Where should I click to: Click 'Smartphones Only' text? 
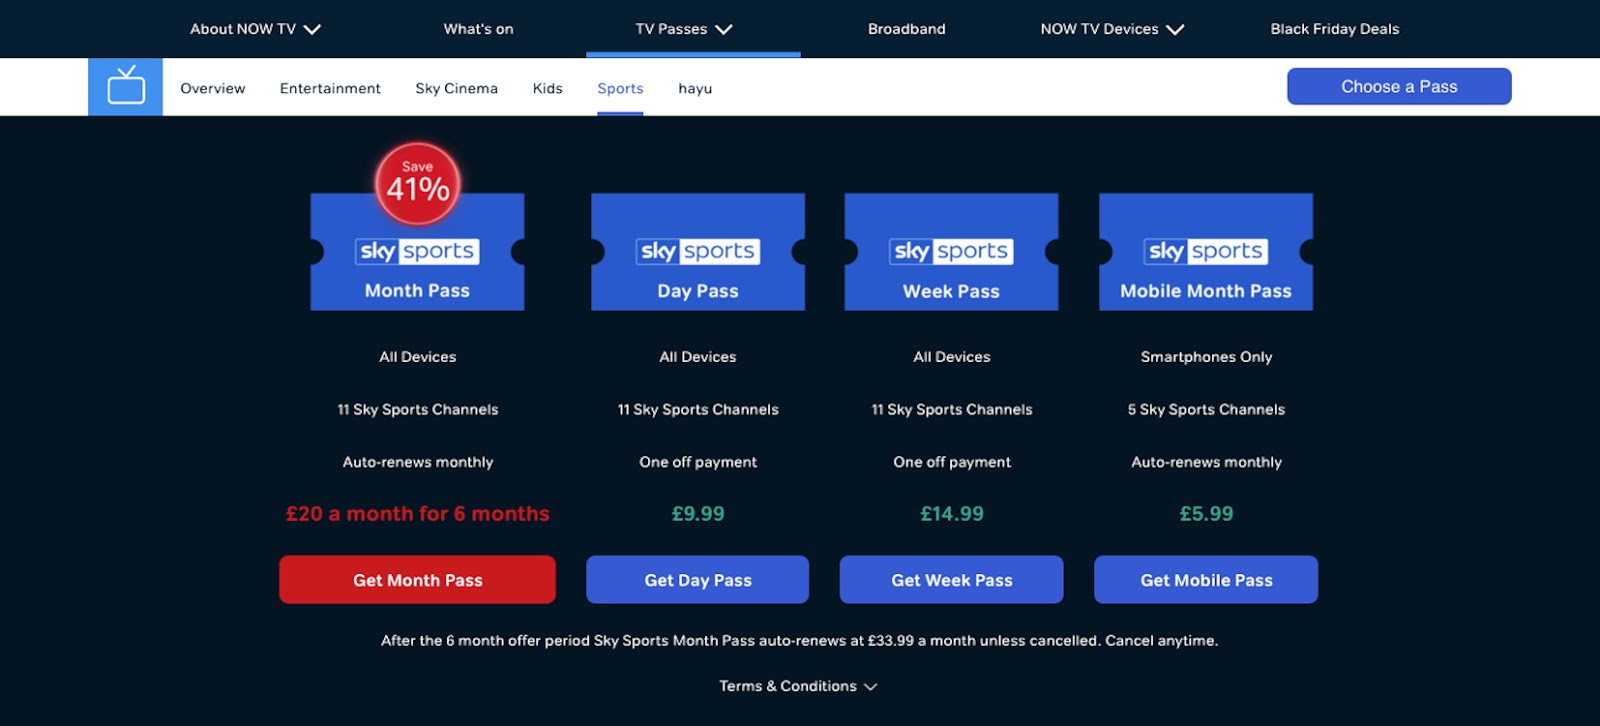pos(1206,357)
